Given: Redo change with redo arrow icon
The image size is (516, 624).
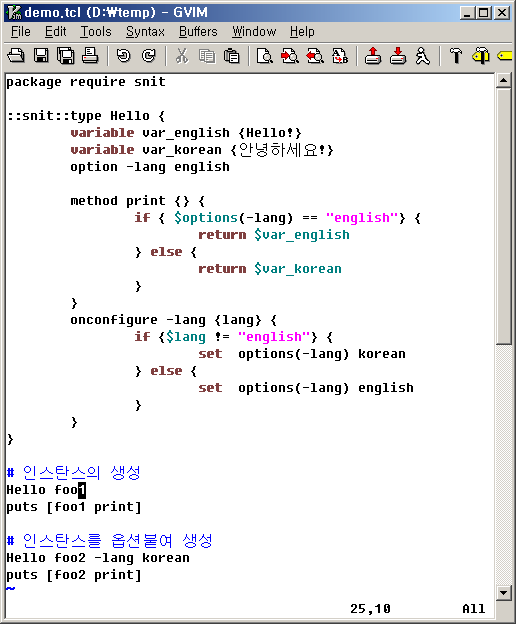Looking at the screenshot, I should coord(149,56).
